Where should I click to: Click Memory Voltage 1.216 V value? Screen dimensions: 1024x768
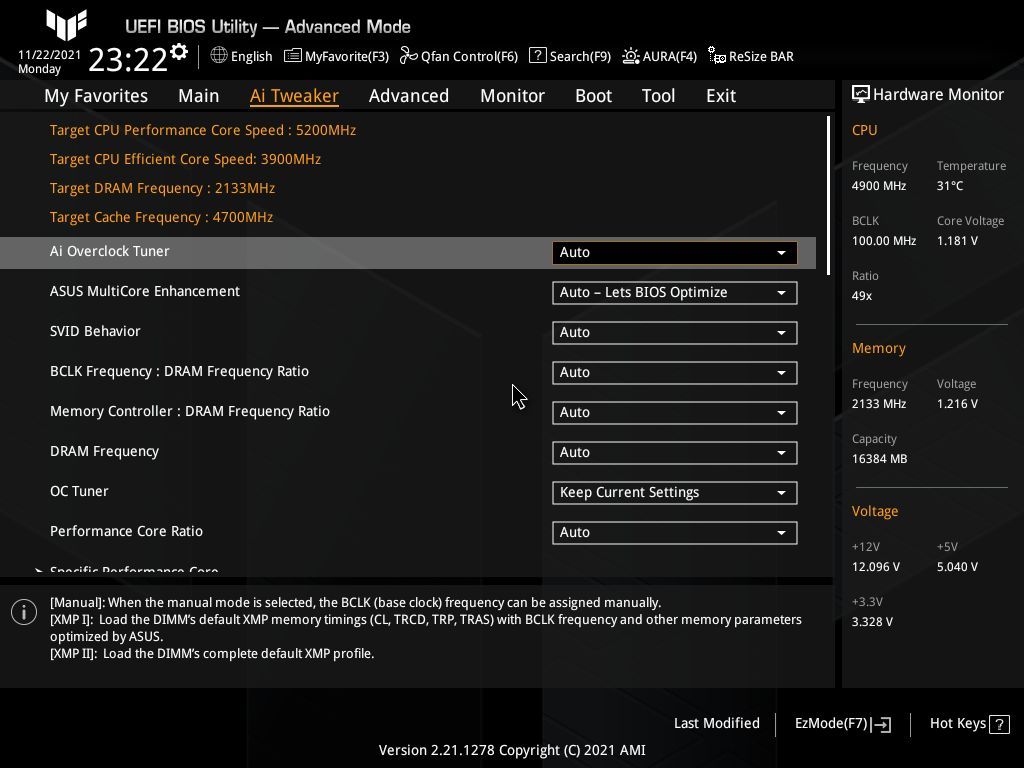(957, 404)
